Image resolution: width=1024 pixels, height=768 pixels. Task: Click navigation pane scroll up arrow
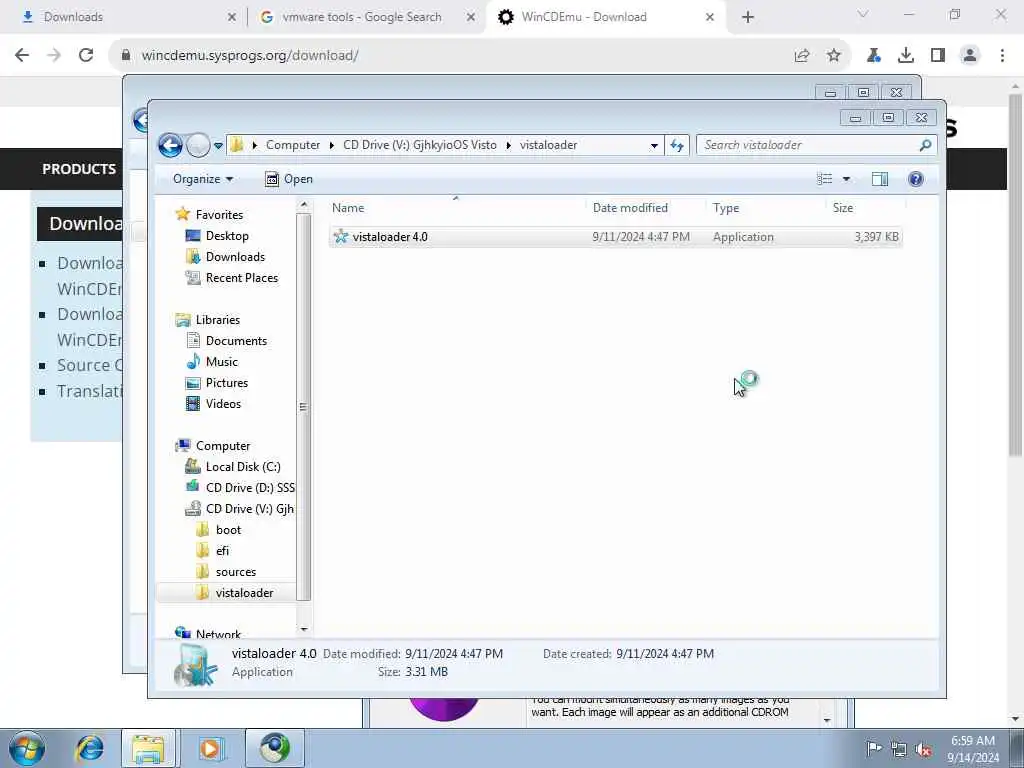pos(304,205)
